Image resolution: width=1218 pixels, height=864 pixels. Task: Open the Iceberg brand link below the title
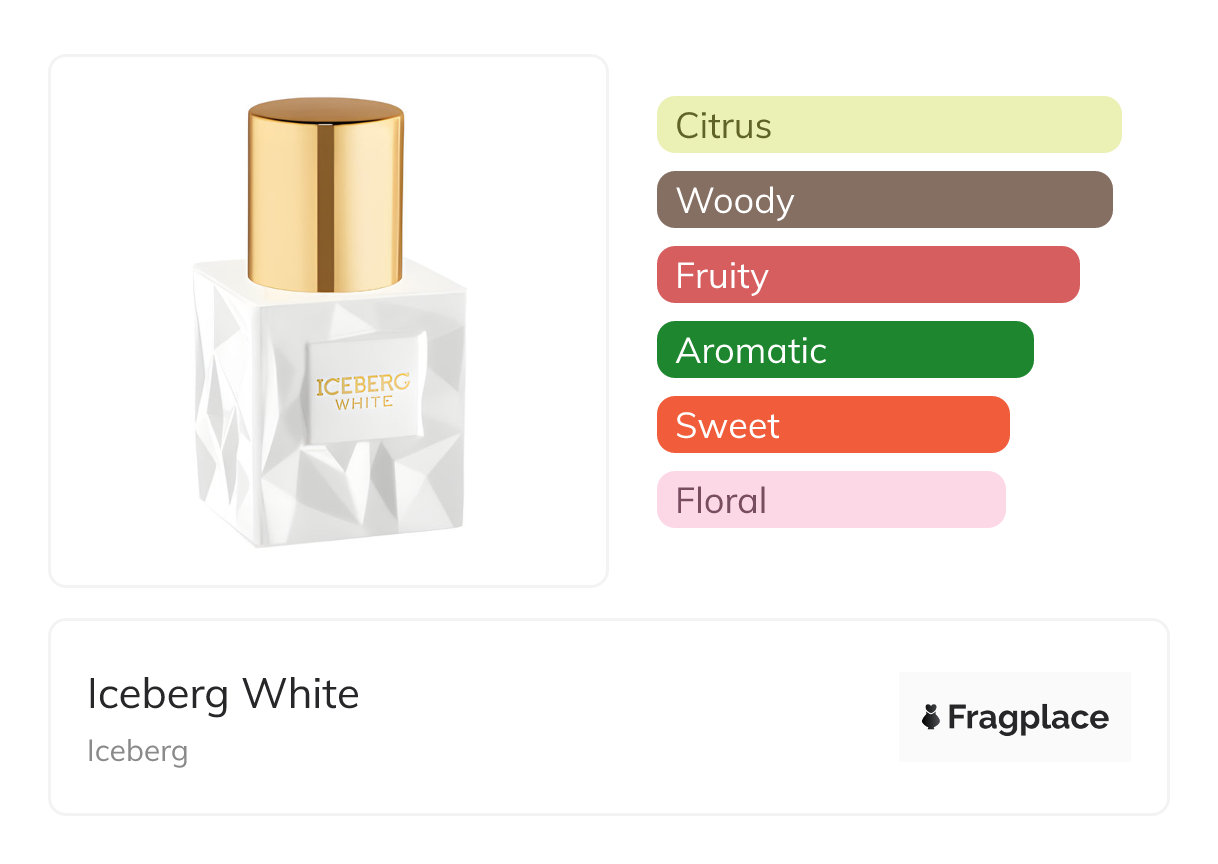point(137,750)
